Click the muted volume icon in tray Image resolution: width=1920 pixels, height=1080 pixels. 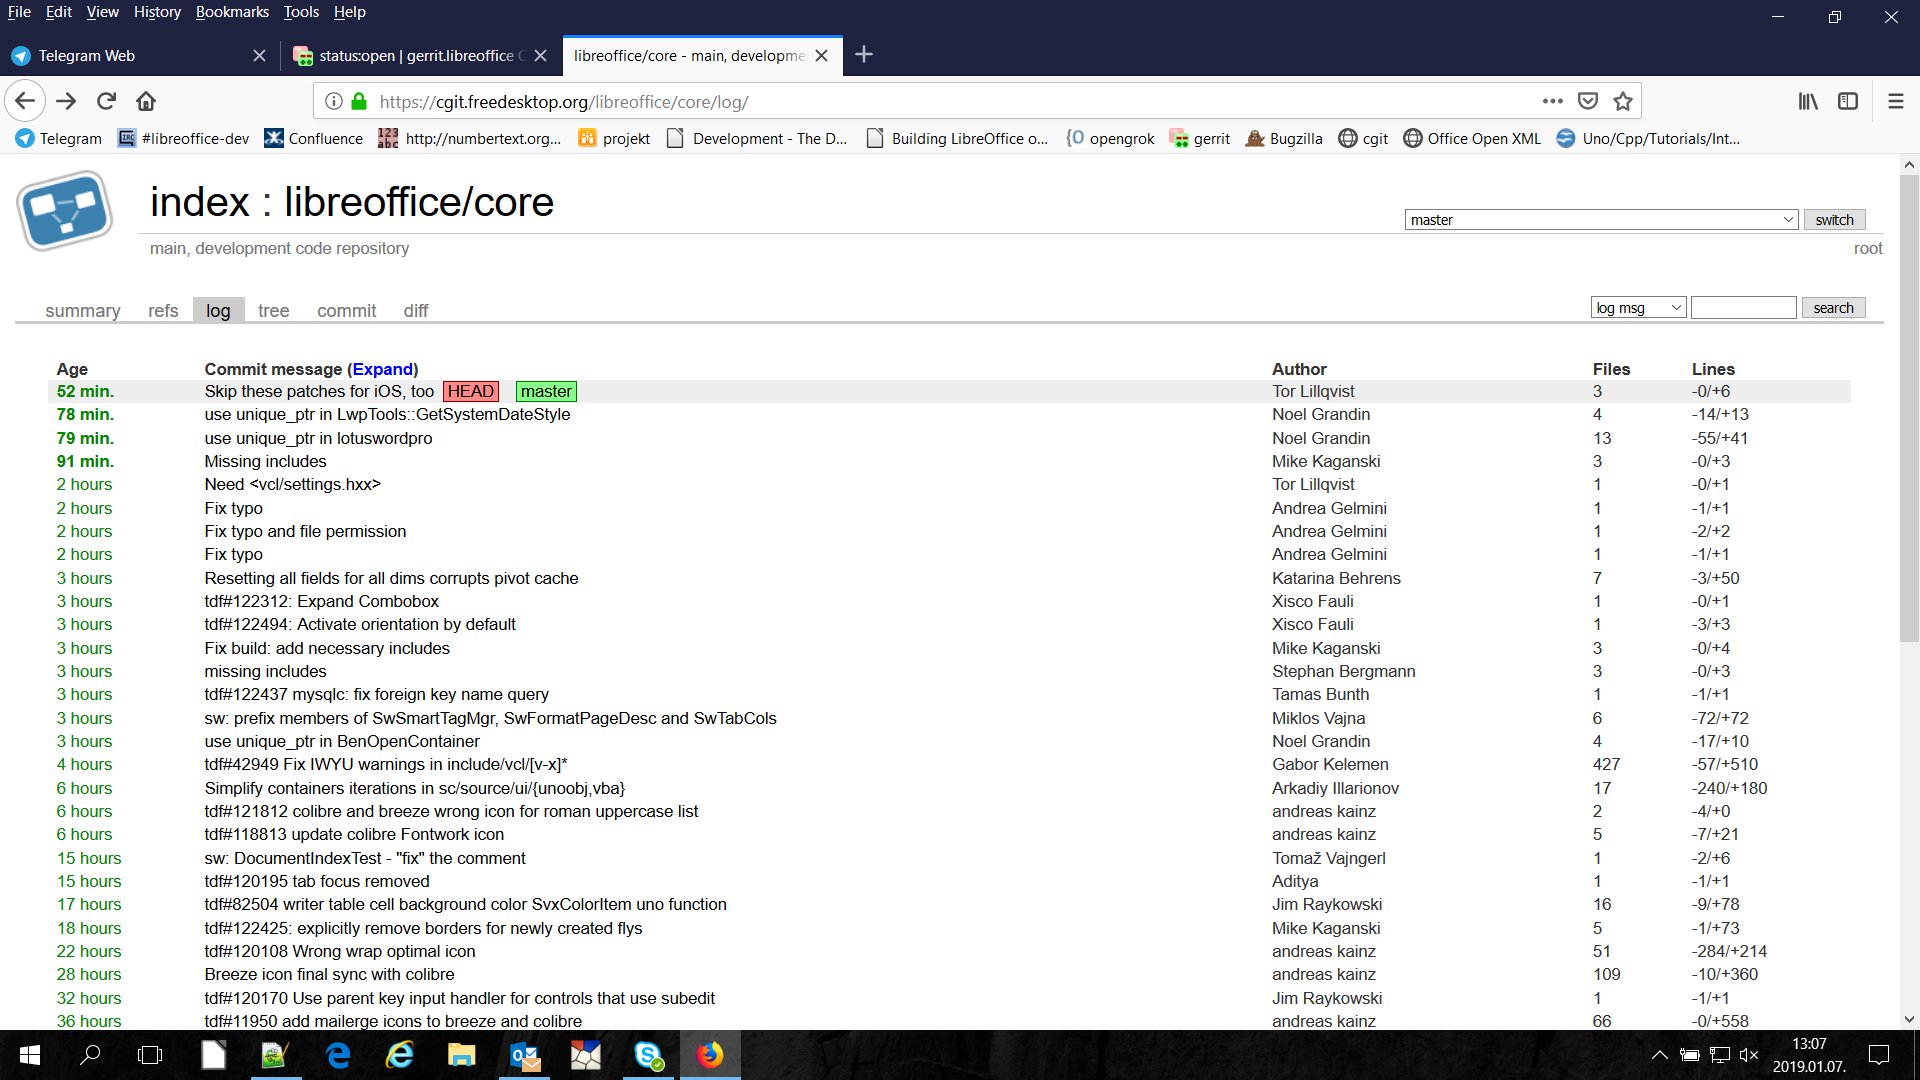point(1749,1055)
